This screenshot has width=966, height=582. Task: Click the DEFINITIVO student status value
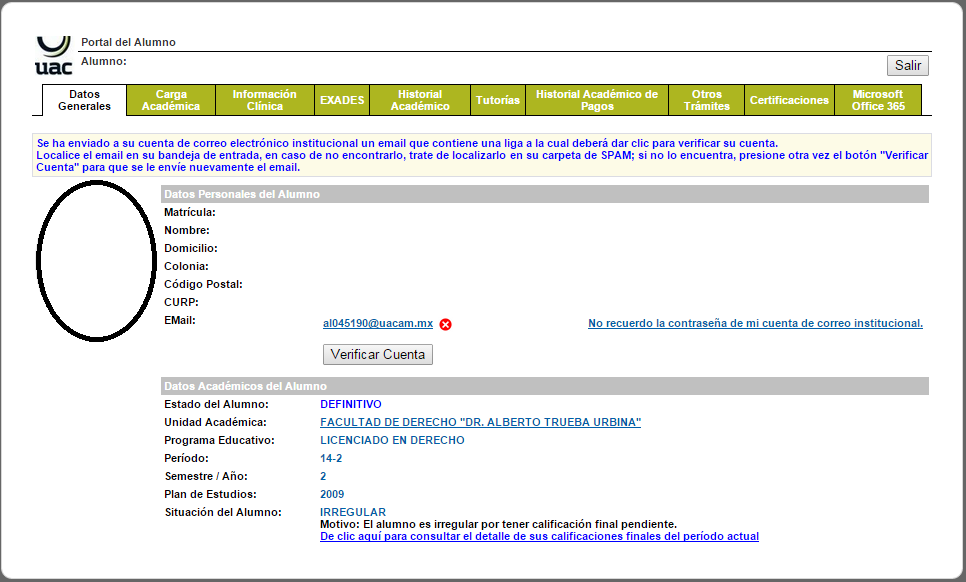pos(351,405)
